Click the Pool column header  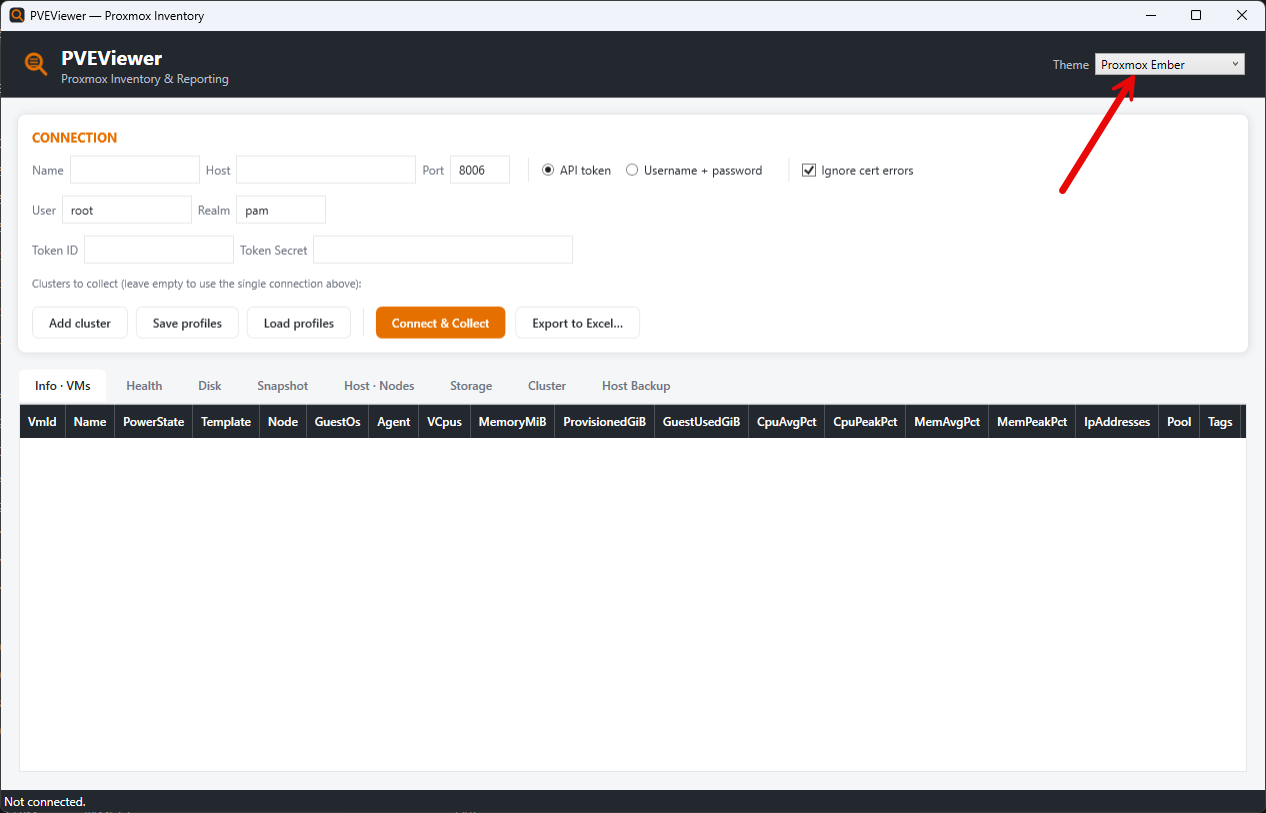pyautogui.click(x=1180, y=422)
